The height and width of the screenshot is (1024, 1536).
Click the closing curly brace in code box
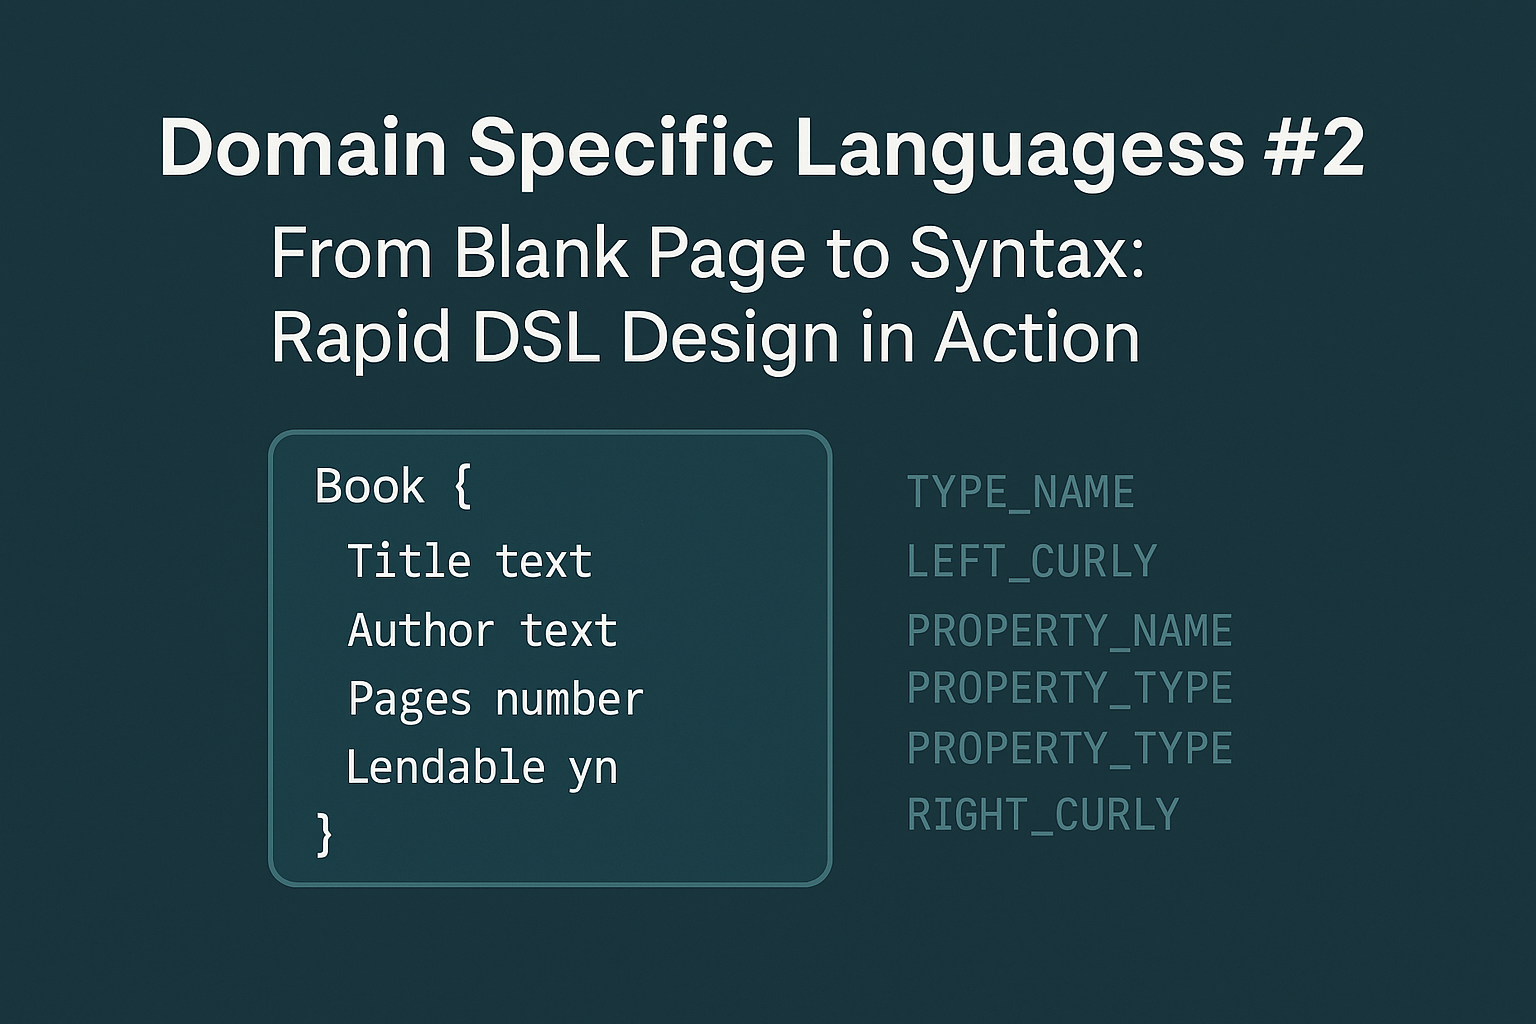tap(324, 833)
